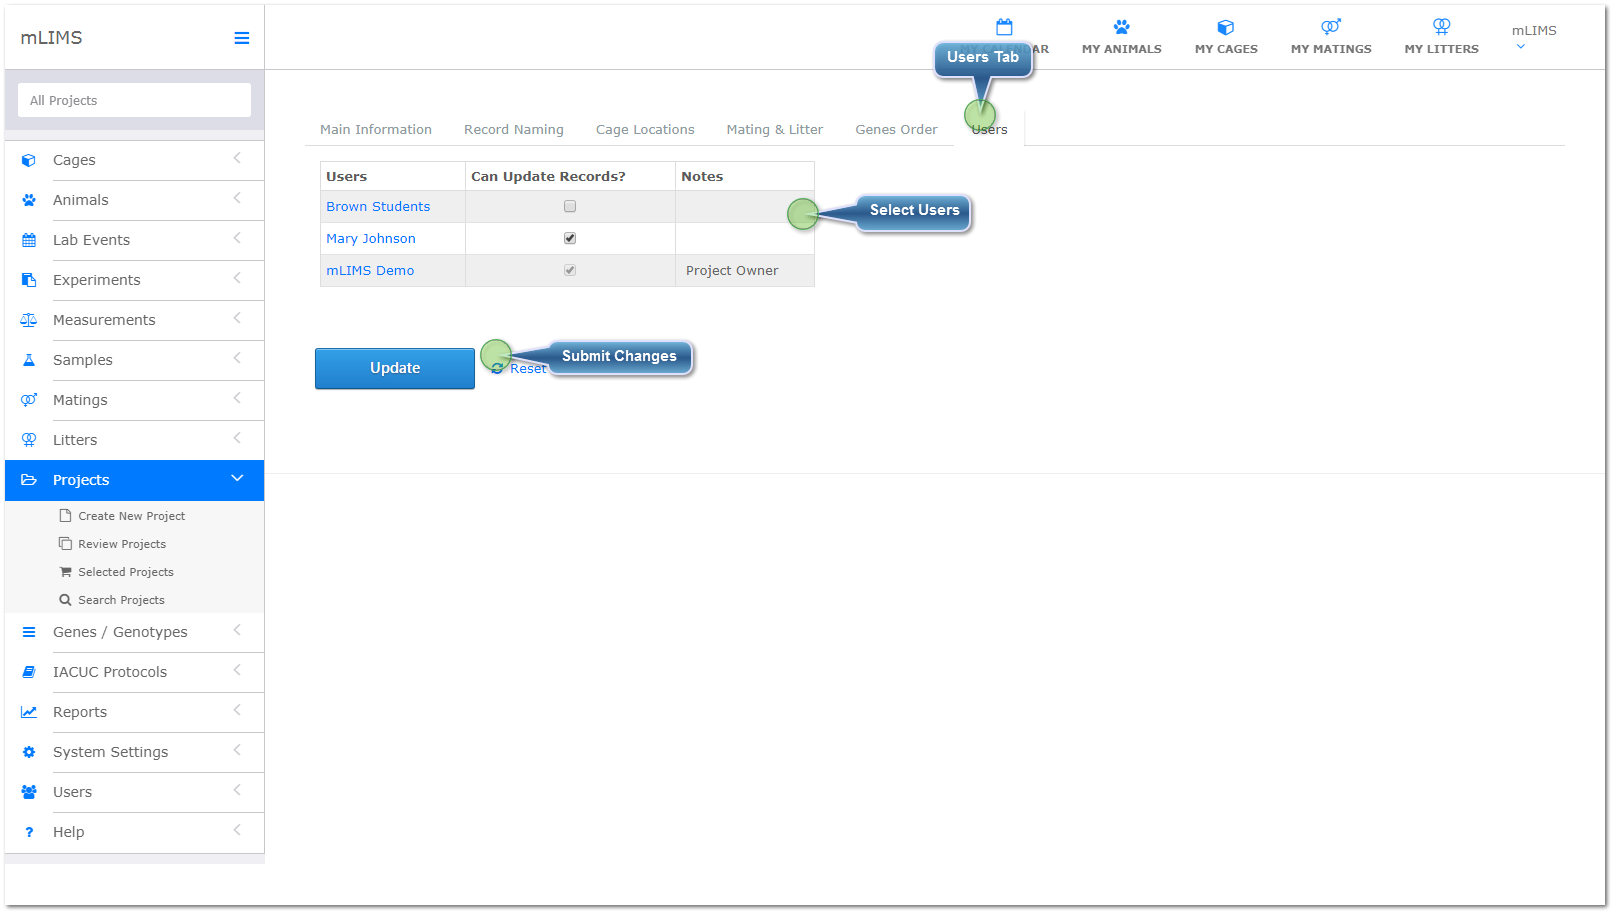Click the Genes / Genotypes list icon
Viewport: 1614px width, 914px height.
[x=29, y=632]
